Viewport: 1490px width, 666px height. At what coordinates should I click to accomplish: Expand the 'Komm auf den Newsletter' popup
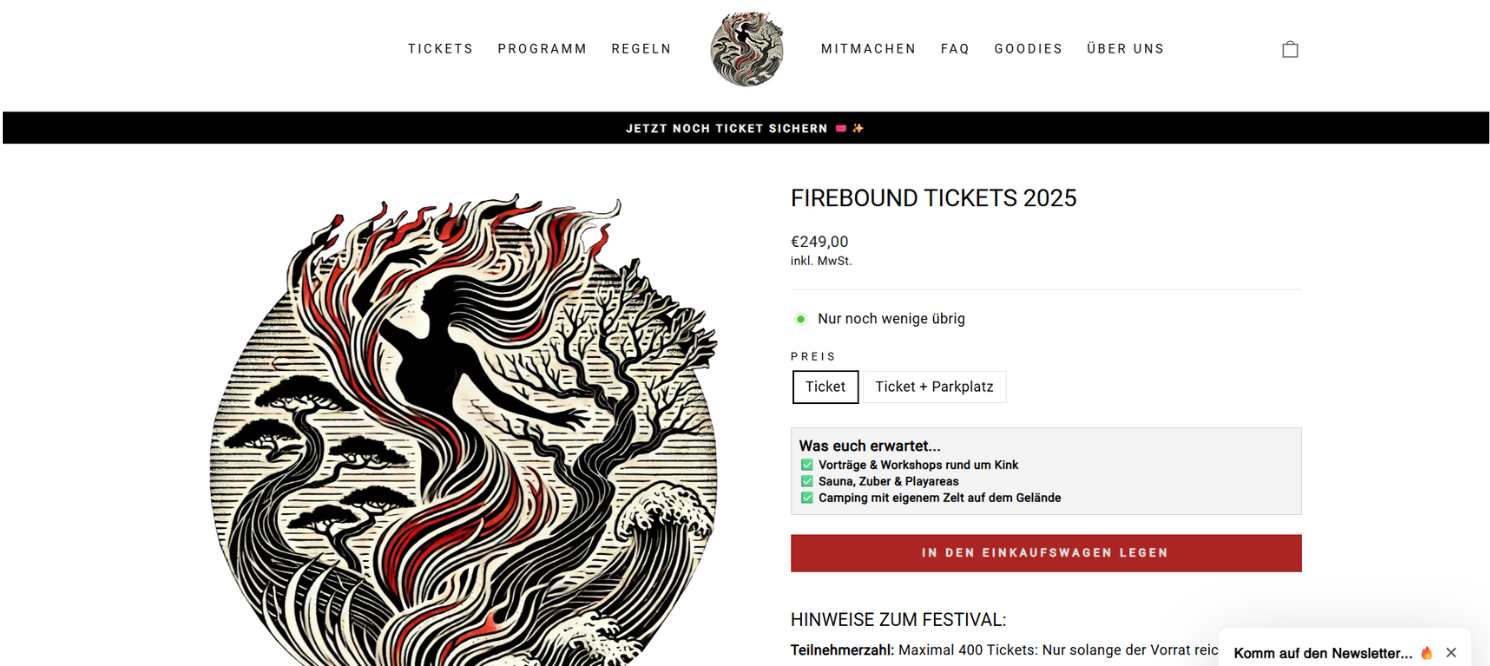coord(1322,653)
